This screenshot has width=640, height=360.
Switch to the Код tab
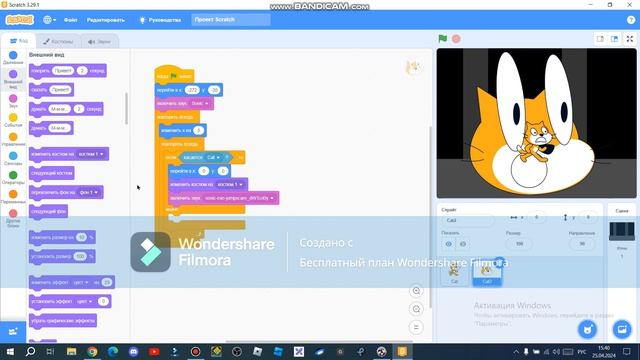click(x=19, y=41)
